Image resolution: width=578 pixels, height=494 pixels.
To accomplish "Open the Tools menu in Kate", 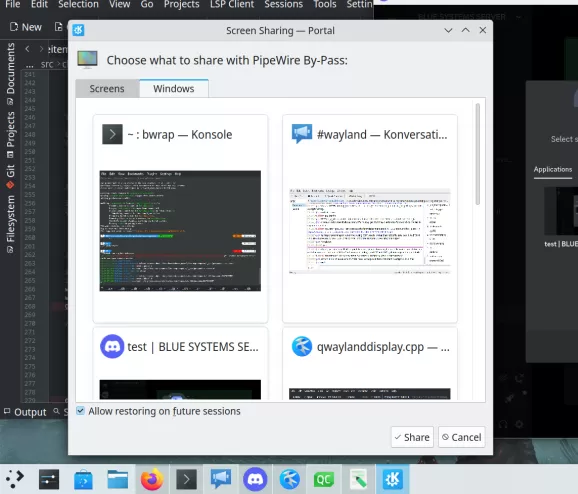I will coord(324,4).
